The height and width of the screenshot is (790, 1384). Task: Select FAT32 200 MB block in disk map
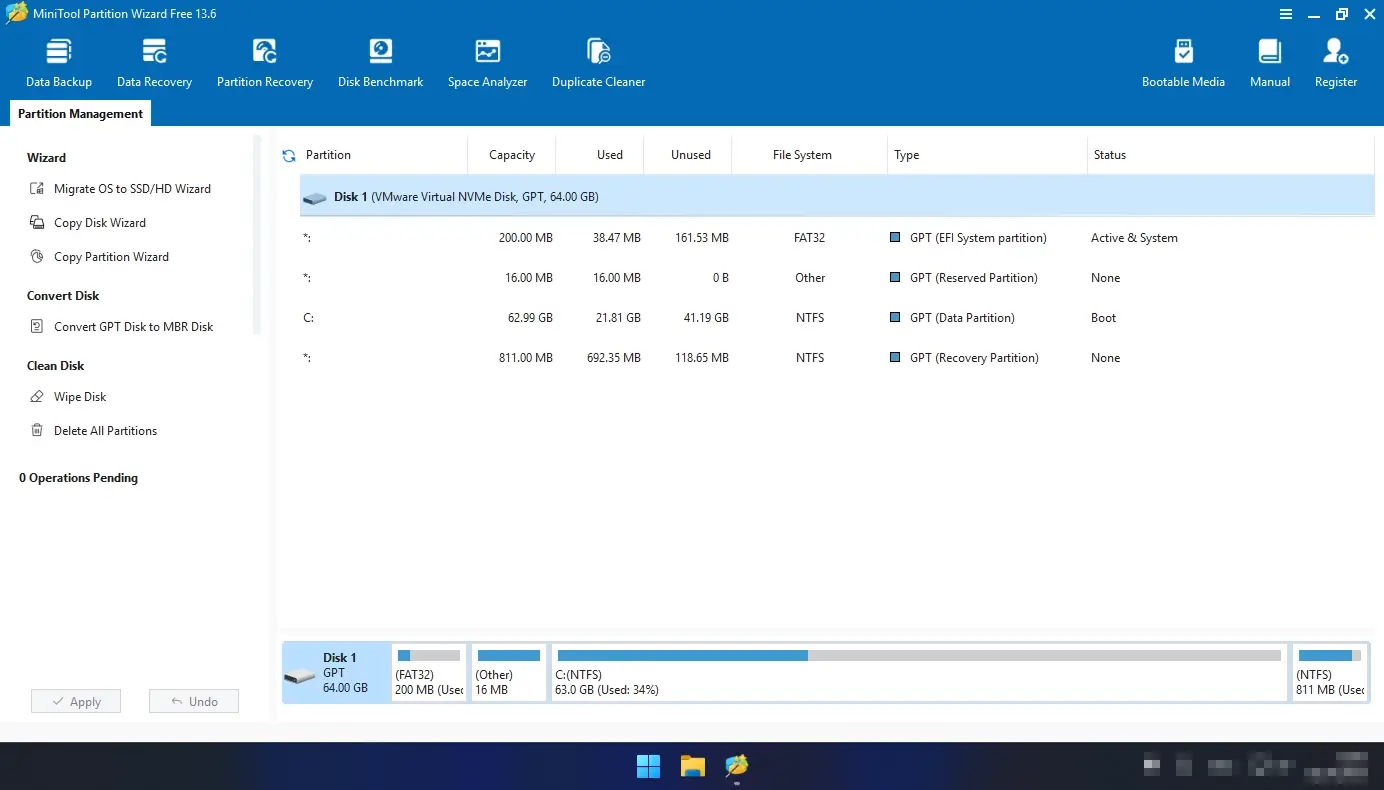pos(429,672)
